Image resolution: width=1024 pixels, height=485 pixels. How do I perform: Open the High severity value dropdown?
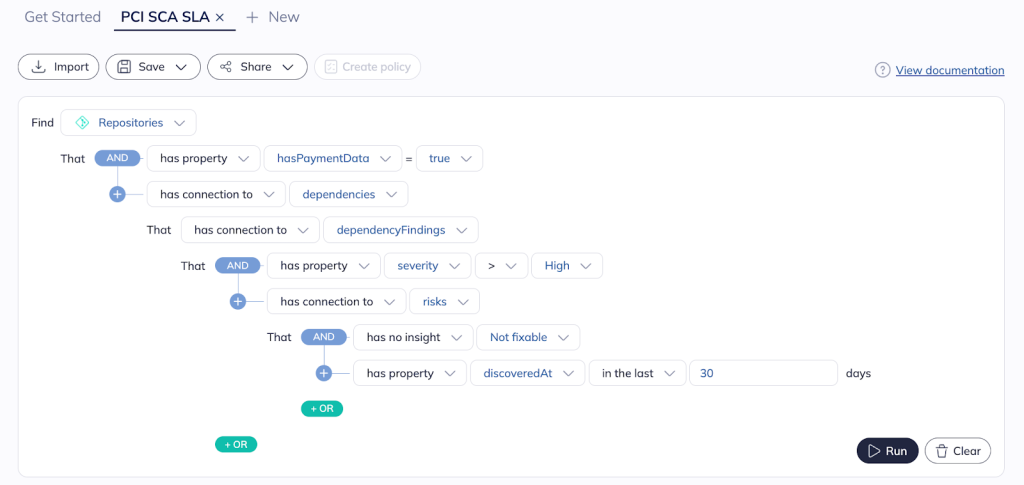(566, 266)
